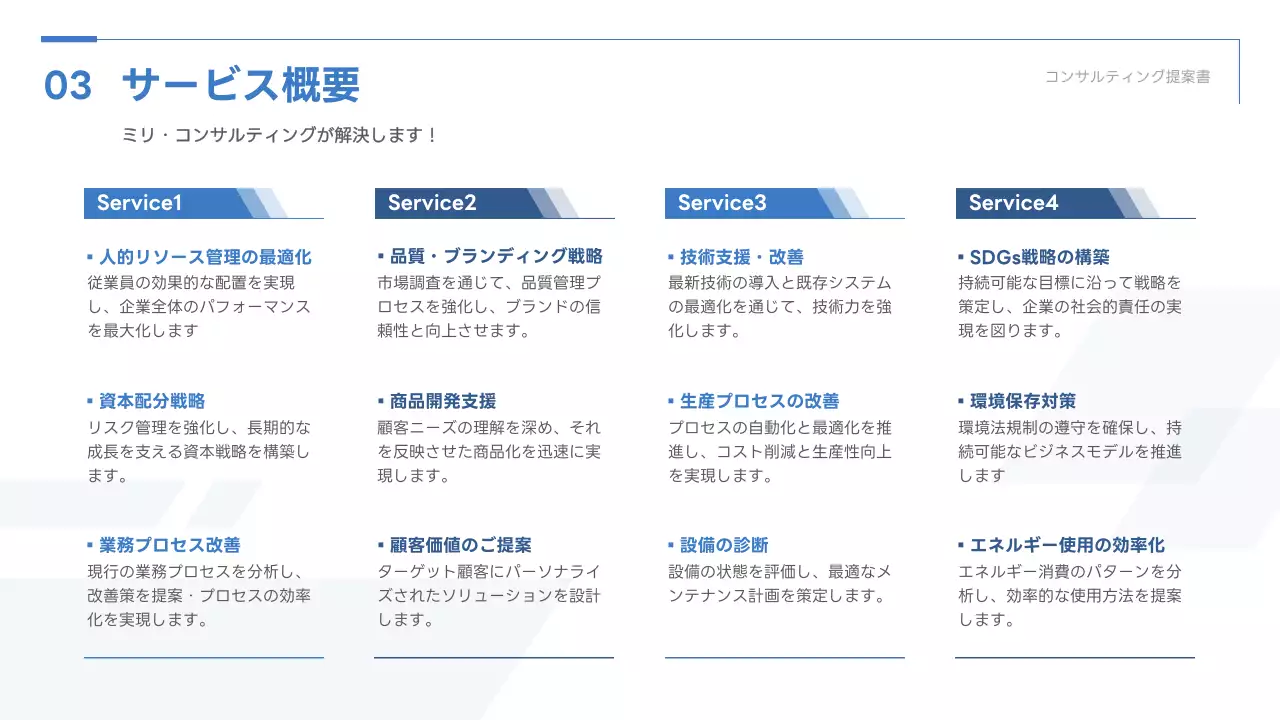The width and height of the screenshot is (1280, 720).
Task: Select the サービス概要 slide title
Action: point(240,85)
